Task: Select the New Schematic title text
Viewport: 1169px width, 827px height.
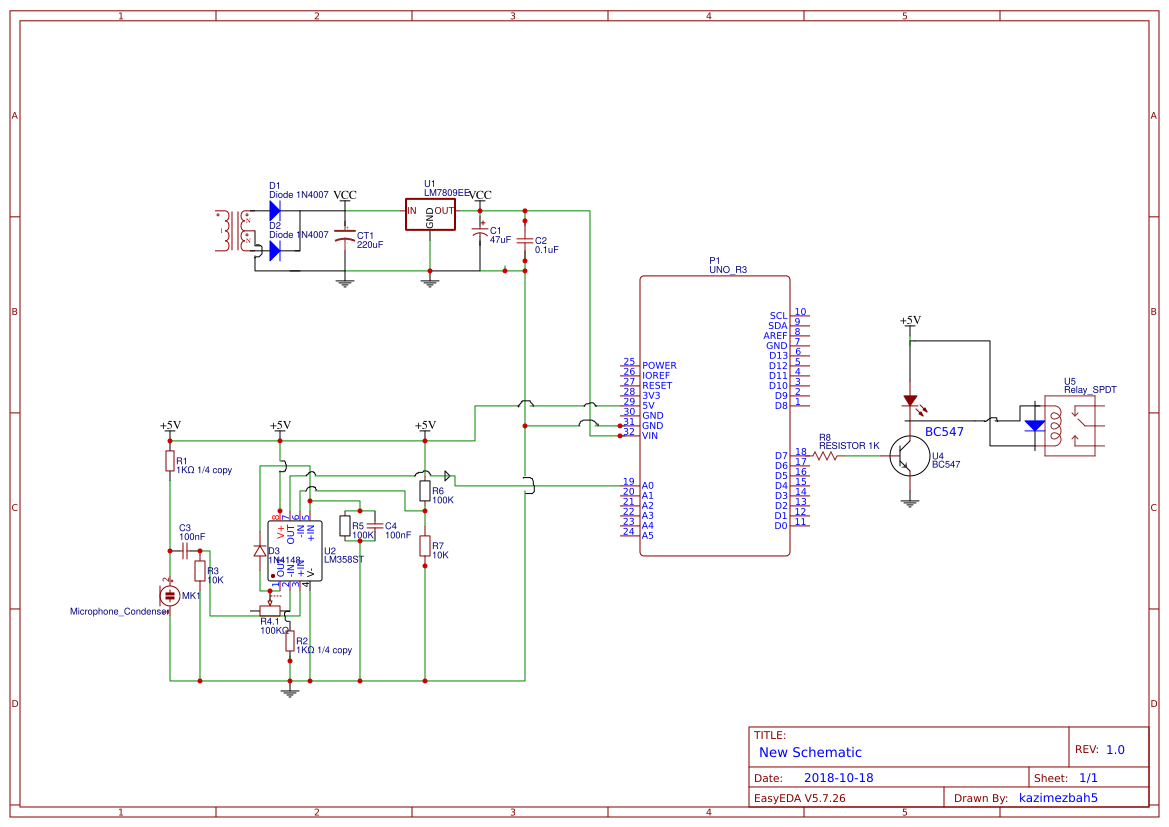Action: (810, 752)
